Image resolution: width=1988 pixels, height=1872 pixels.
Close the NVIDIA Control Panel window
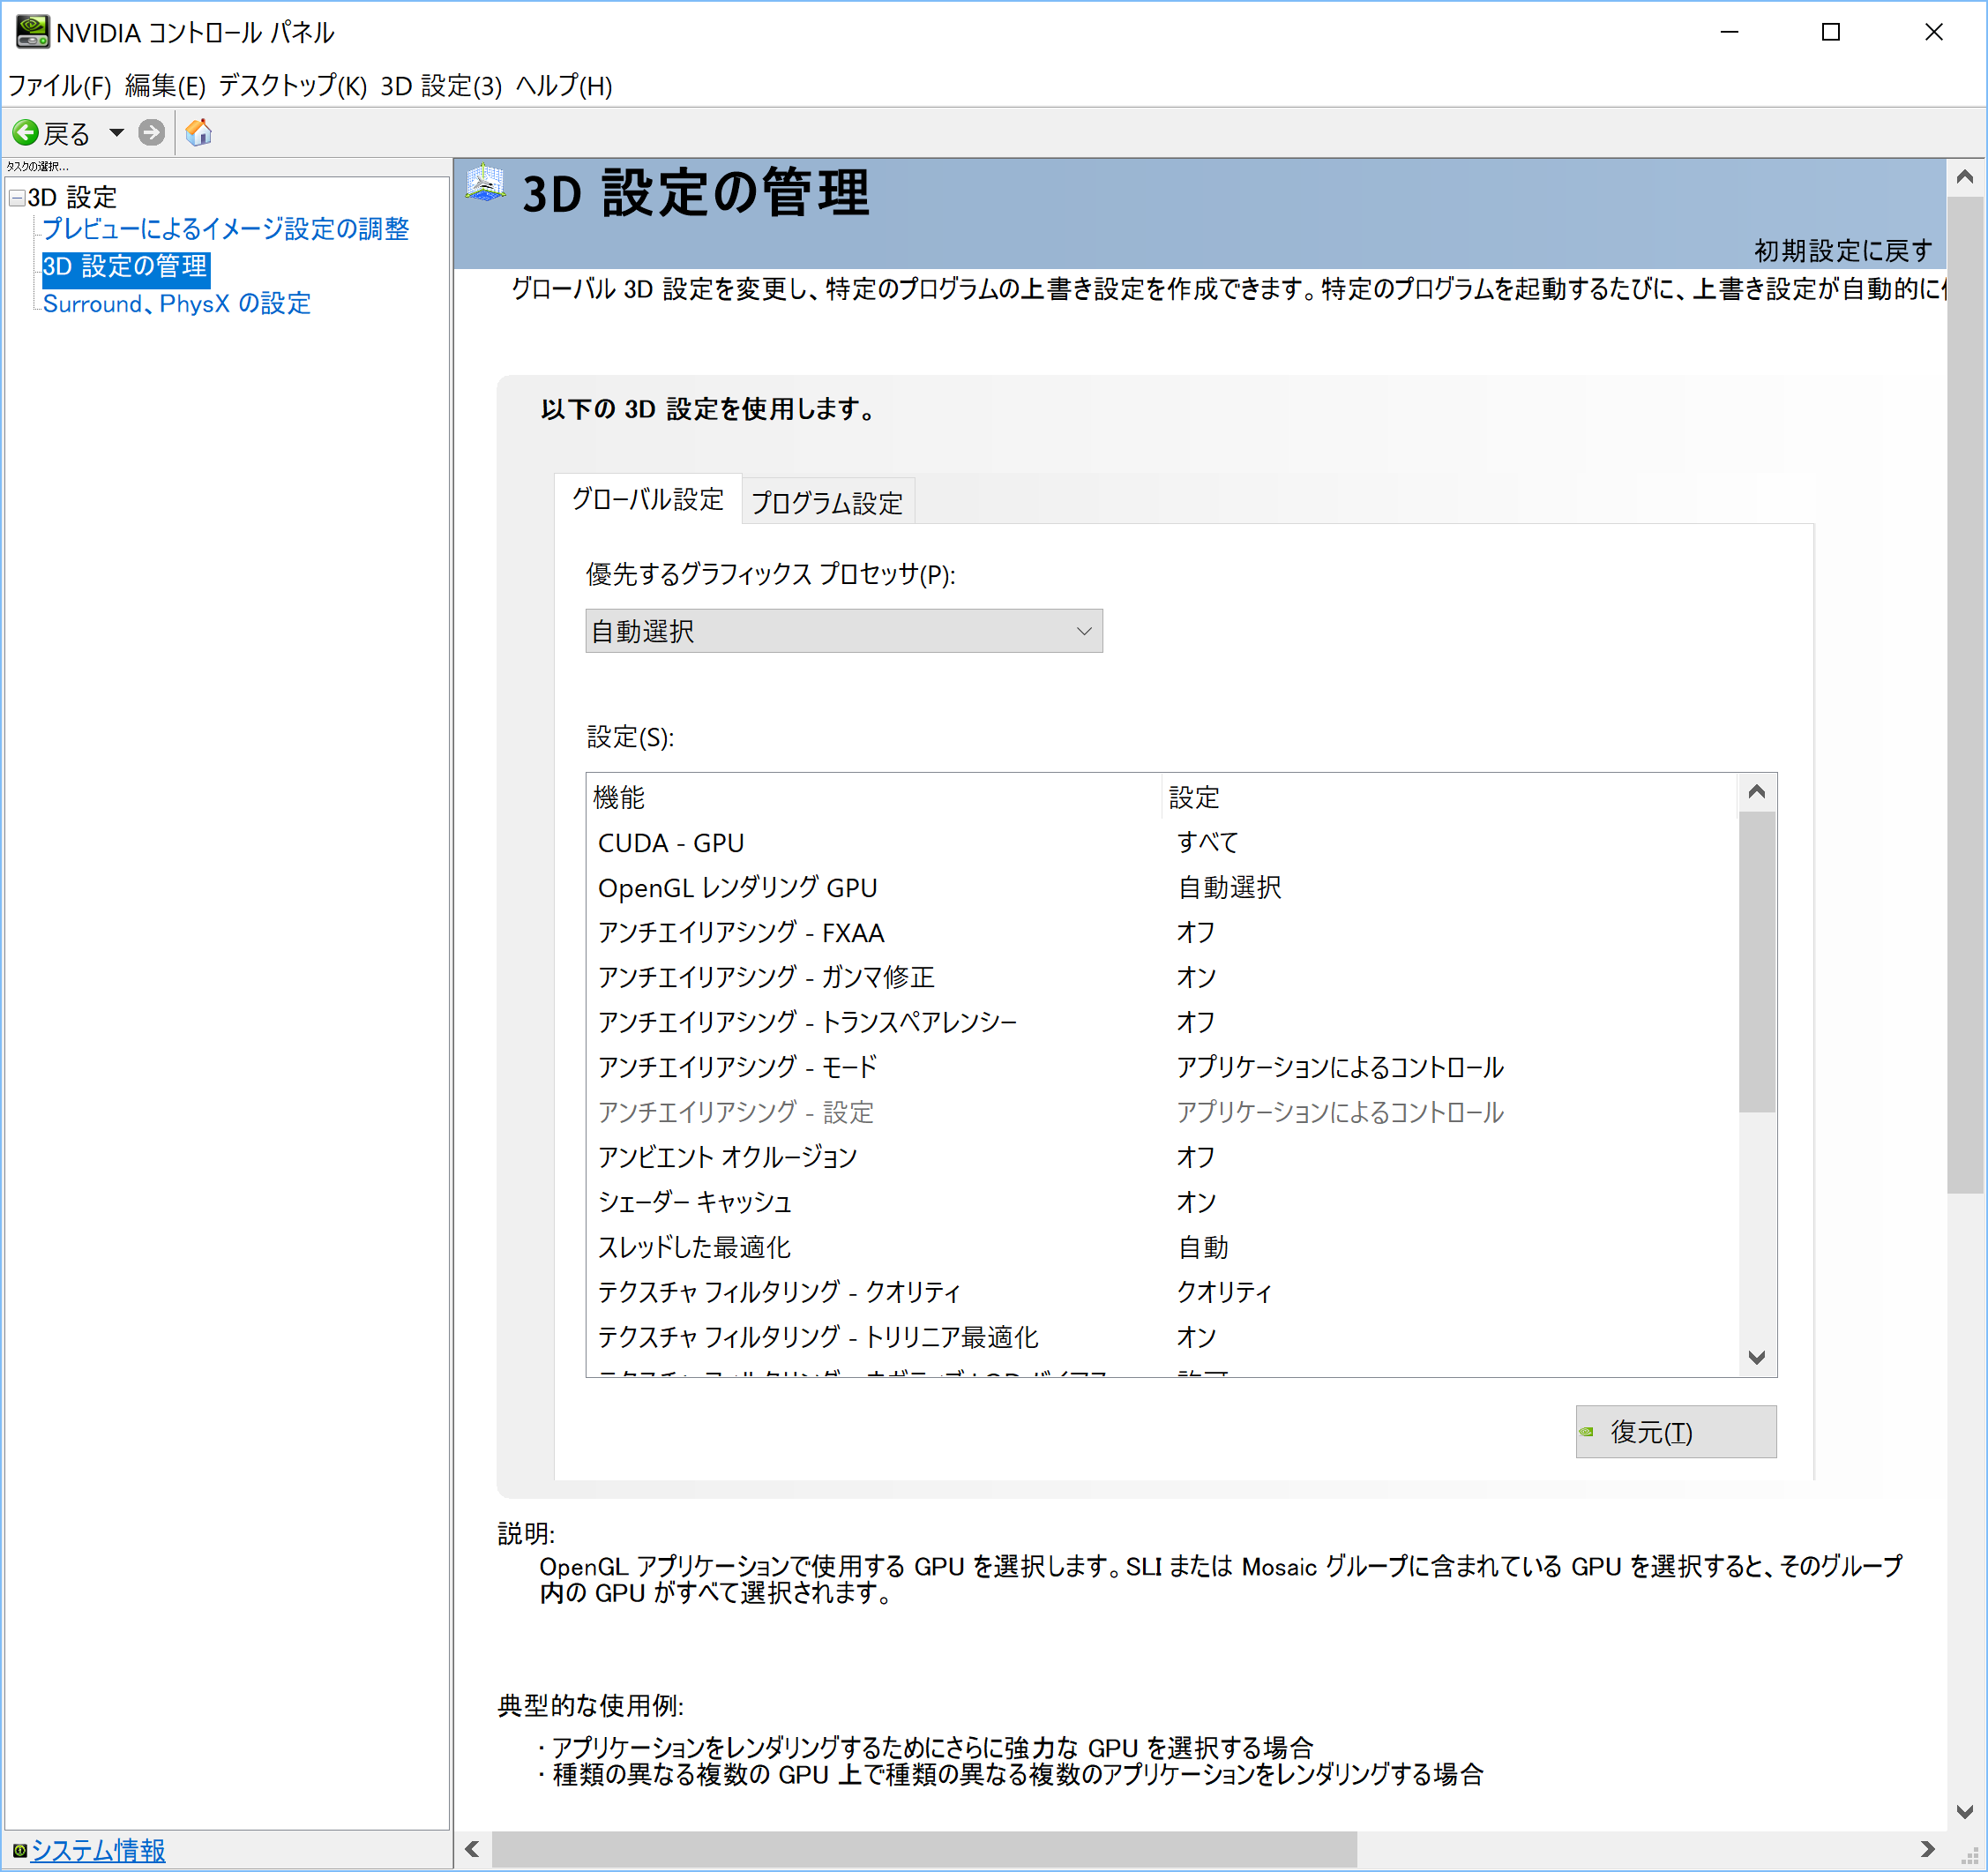tap(1934, 32)
